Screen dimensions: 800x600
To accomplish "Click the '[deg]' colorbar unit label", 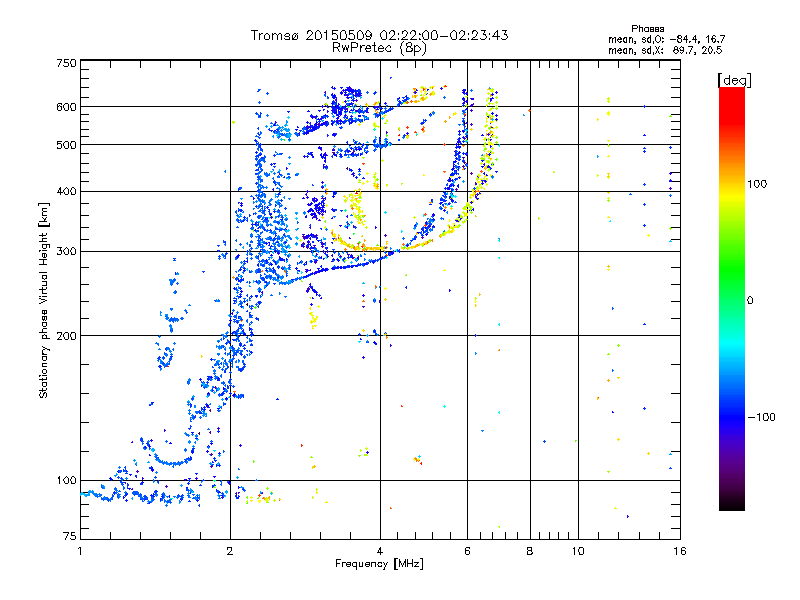I will click(x=734, y=80).
